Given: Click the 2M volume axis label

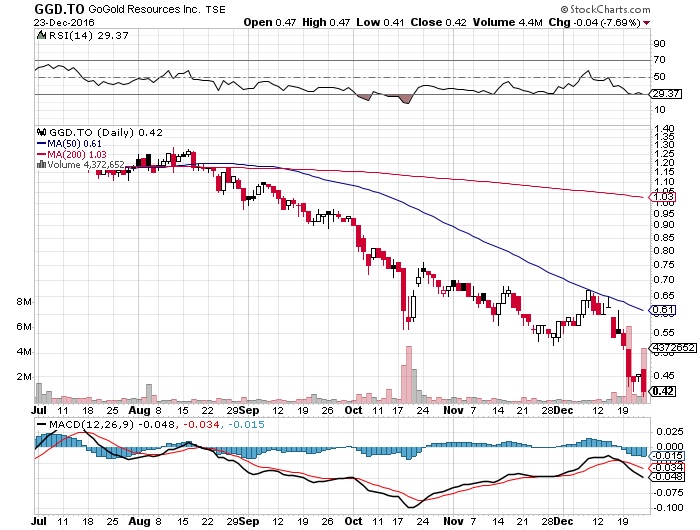Looking at the screenshot, I should coord(24,377).
